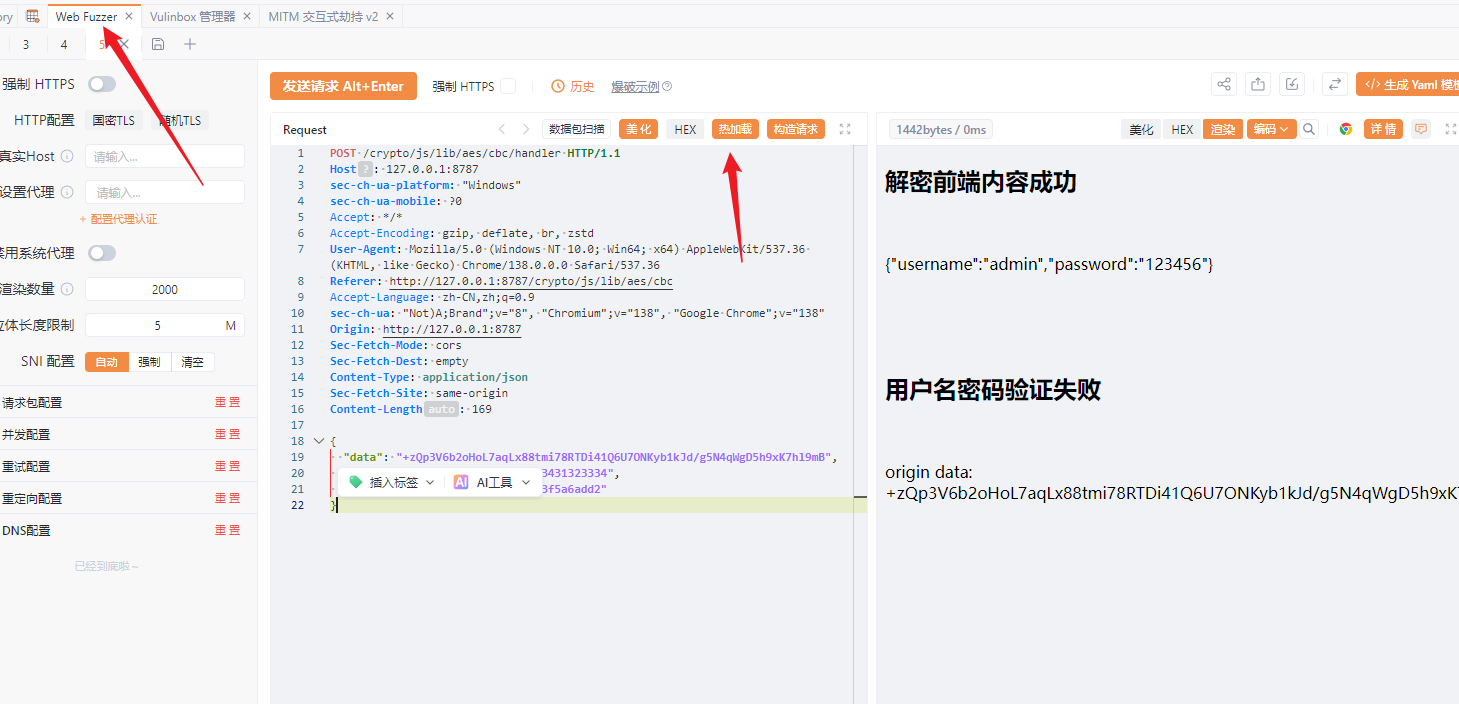
Task: Click the save icon beside page tabs
Action: coord(158,44)
